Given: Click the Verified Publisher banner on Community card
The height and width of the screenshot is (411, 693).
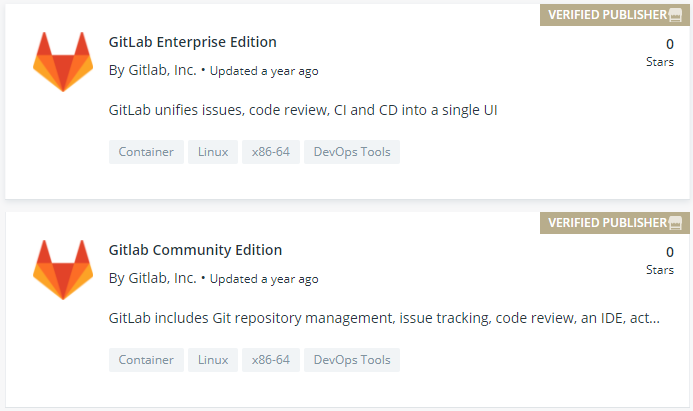Looking at the screenshot, I should [x=615, y=223].
